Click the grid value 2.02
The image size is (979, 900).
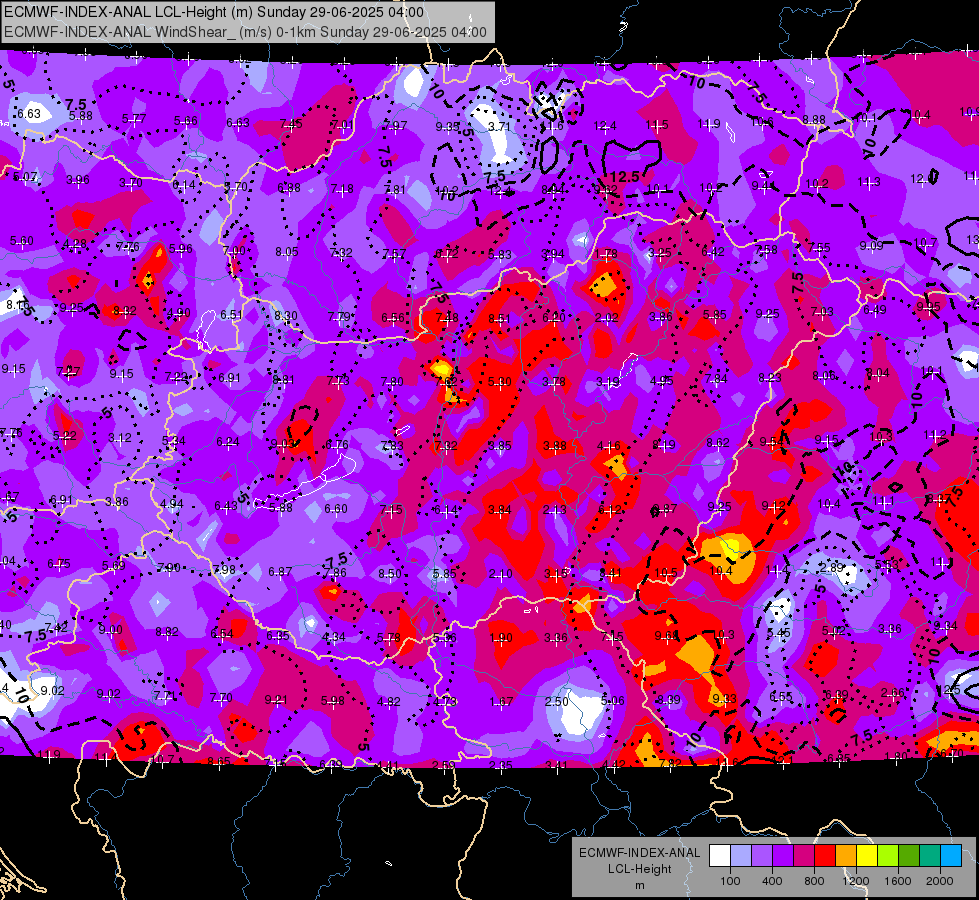pos(606,317)
